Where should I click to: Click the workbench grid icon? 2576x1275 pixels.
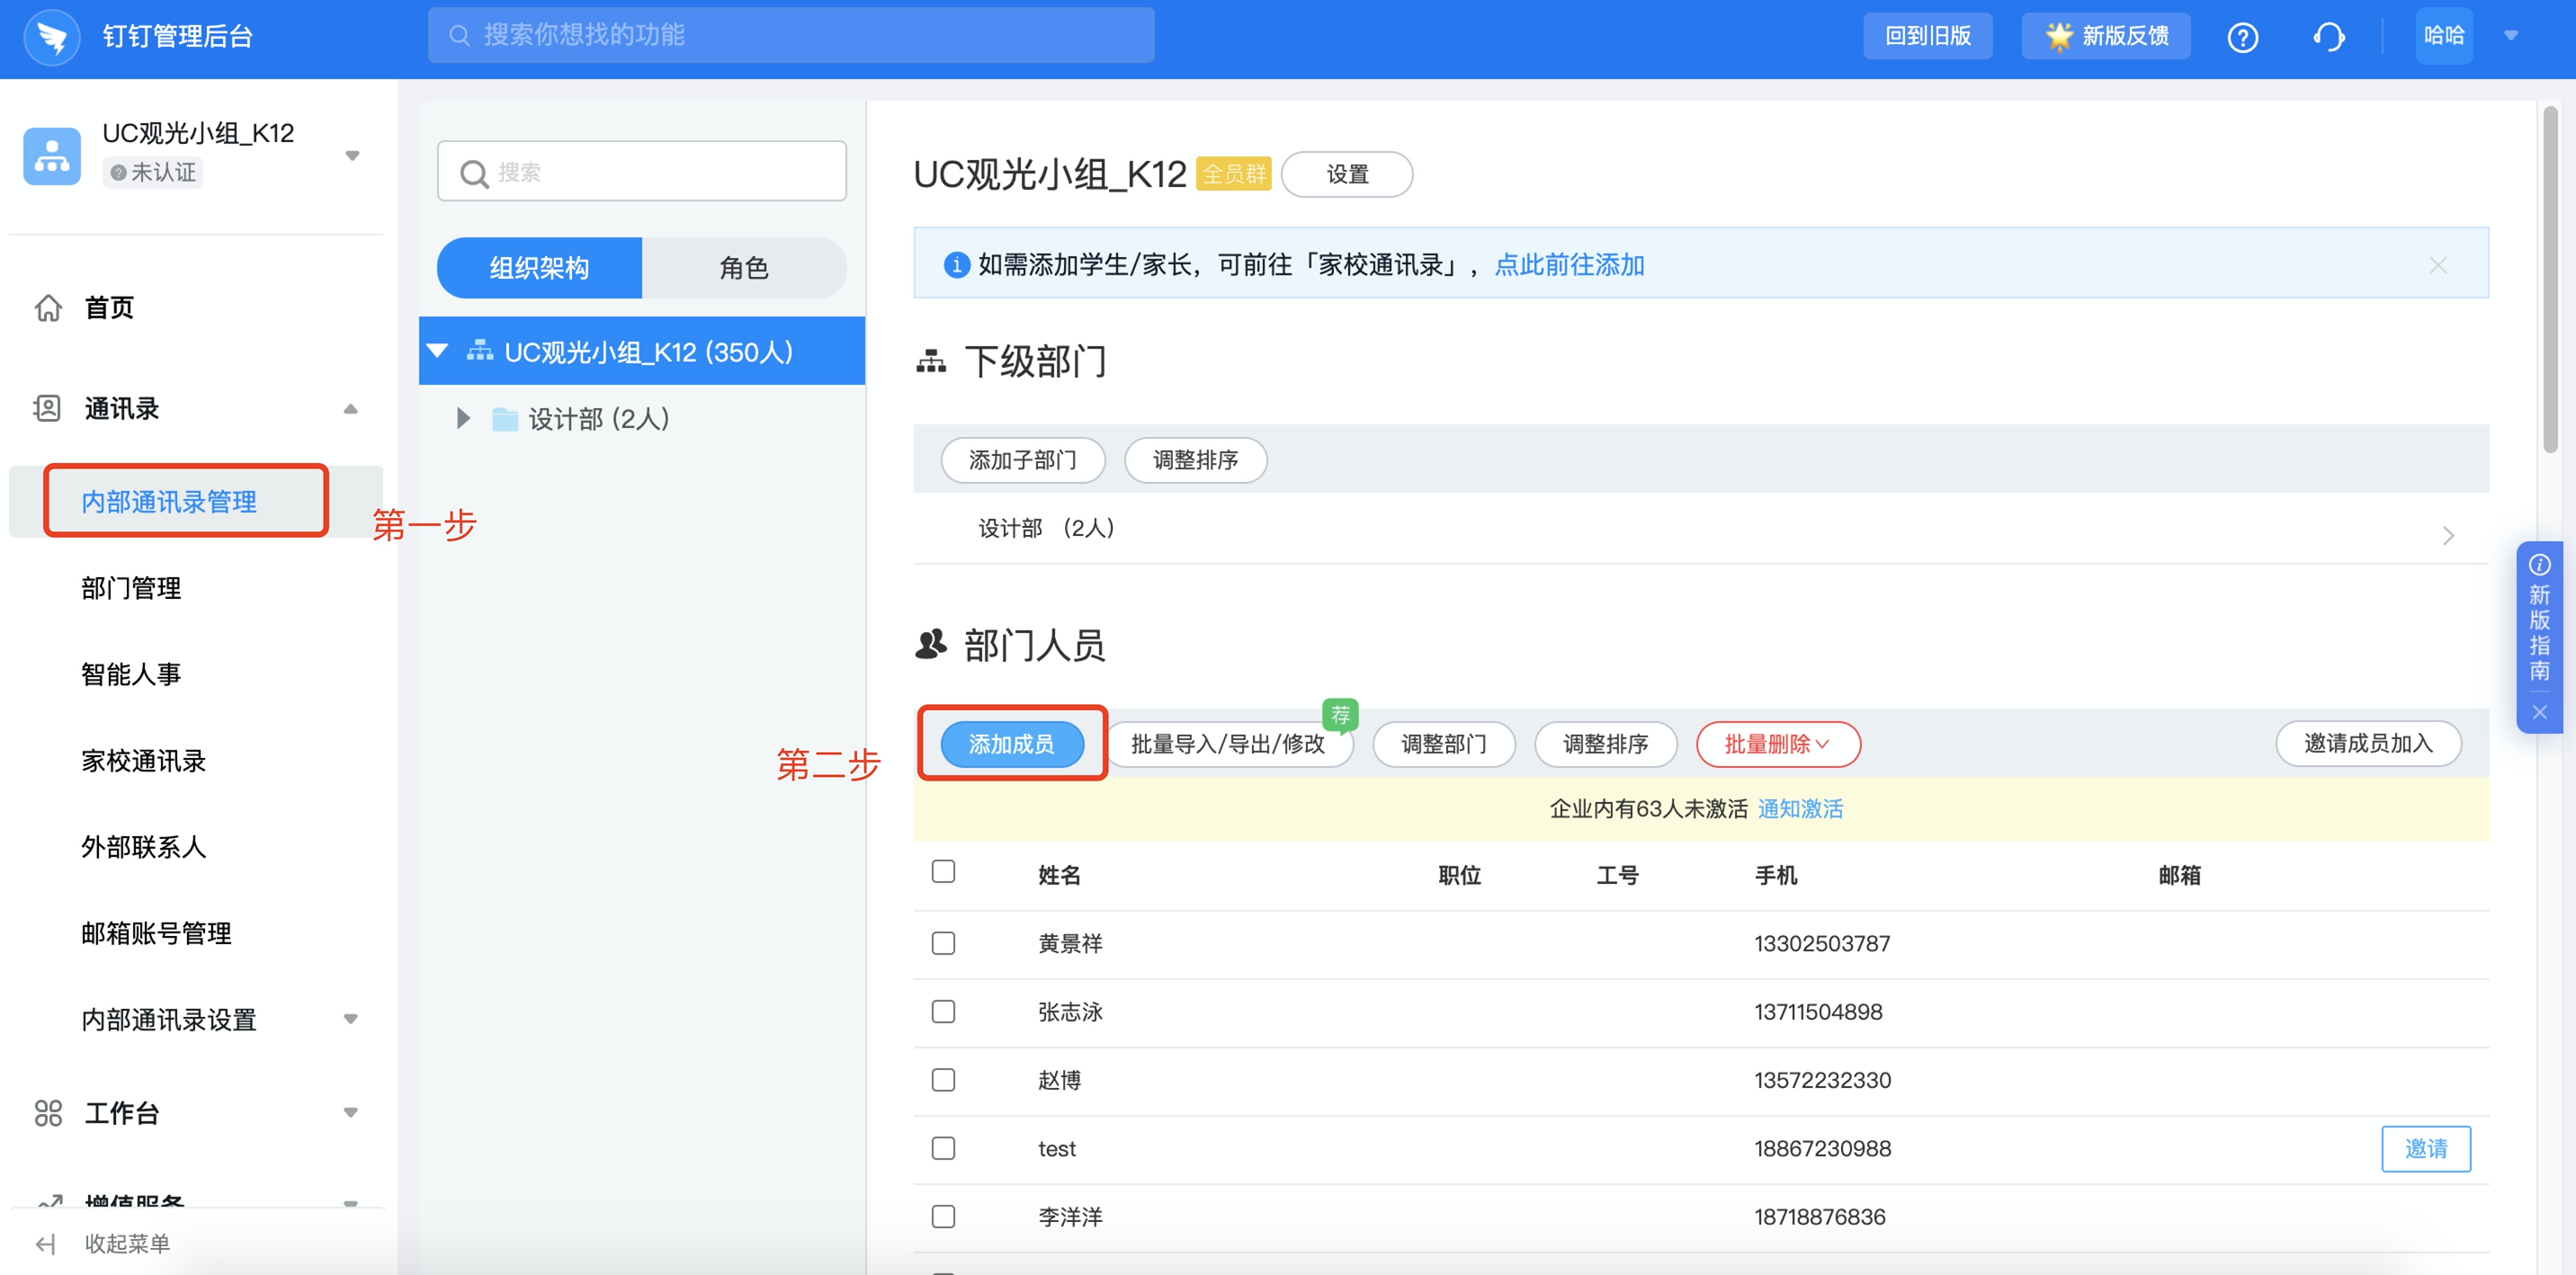pos(48,1112)
